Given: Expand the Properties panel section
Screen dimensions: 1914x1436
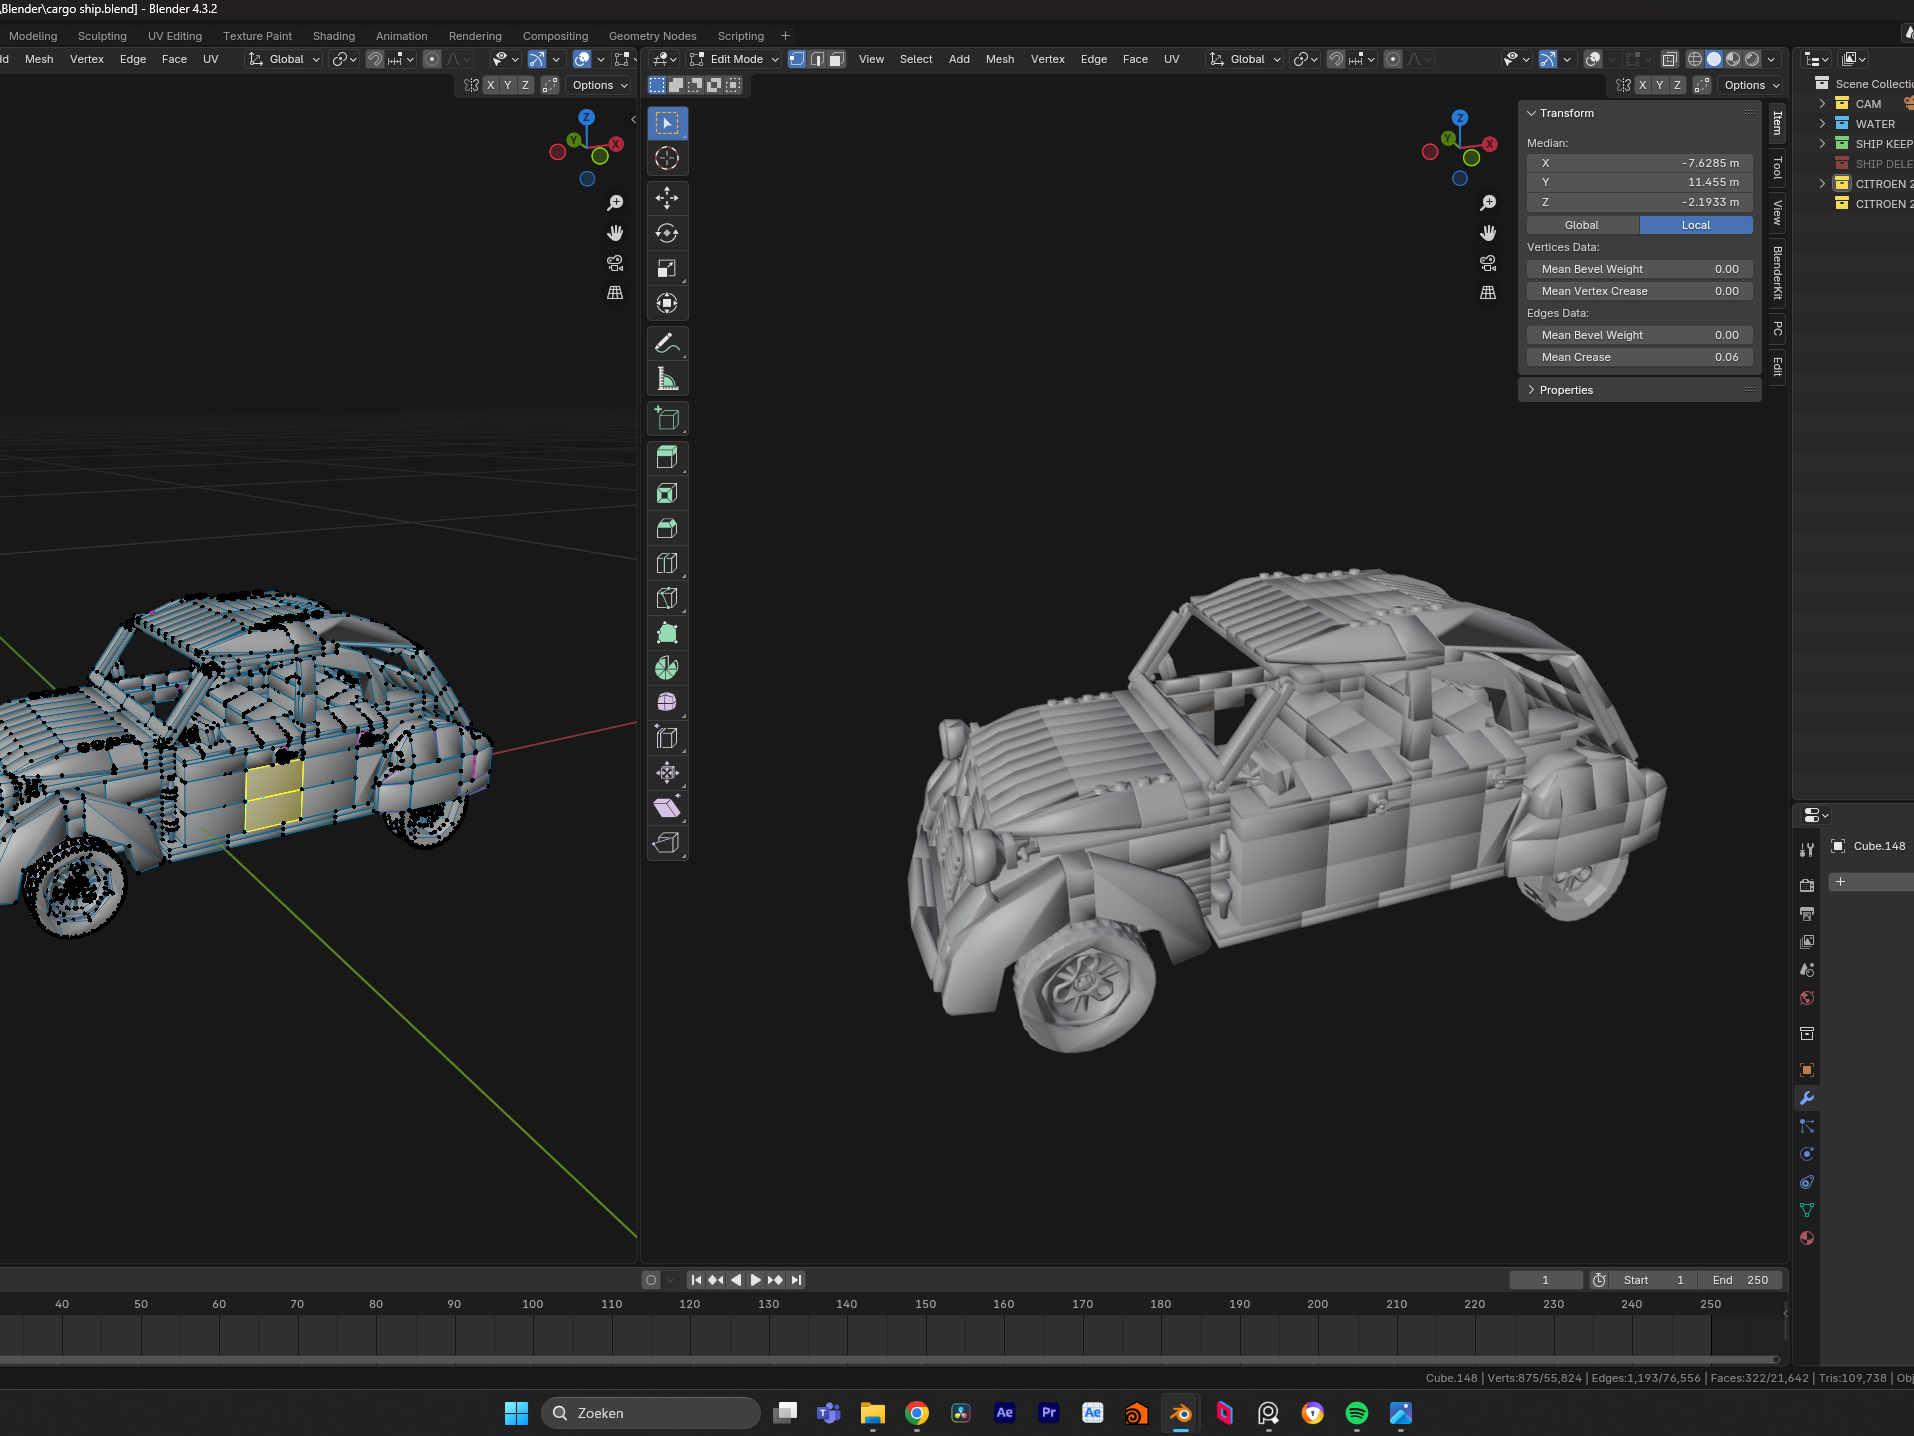Looking at the screenshot, I should click(1566, 390).
